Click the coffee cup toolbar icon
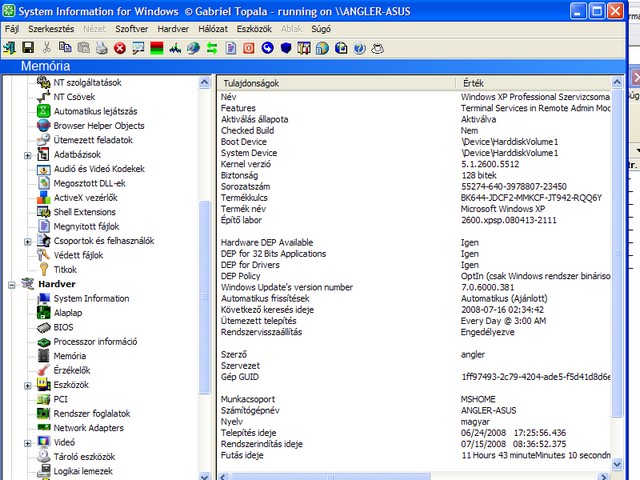Image resolution: width=640 pixels, height=480 pixels. point(378,48)
